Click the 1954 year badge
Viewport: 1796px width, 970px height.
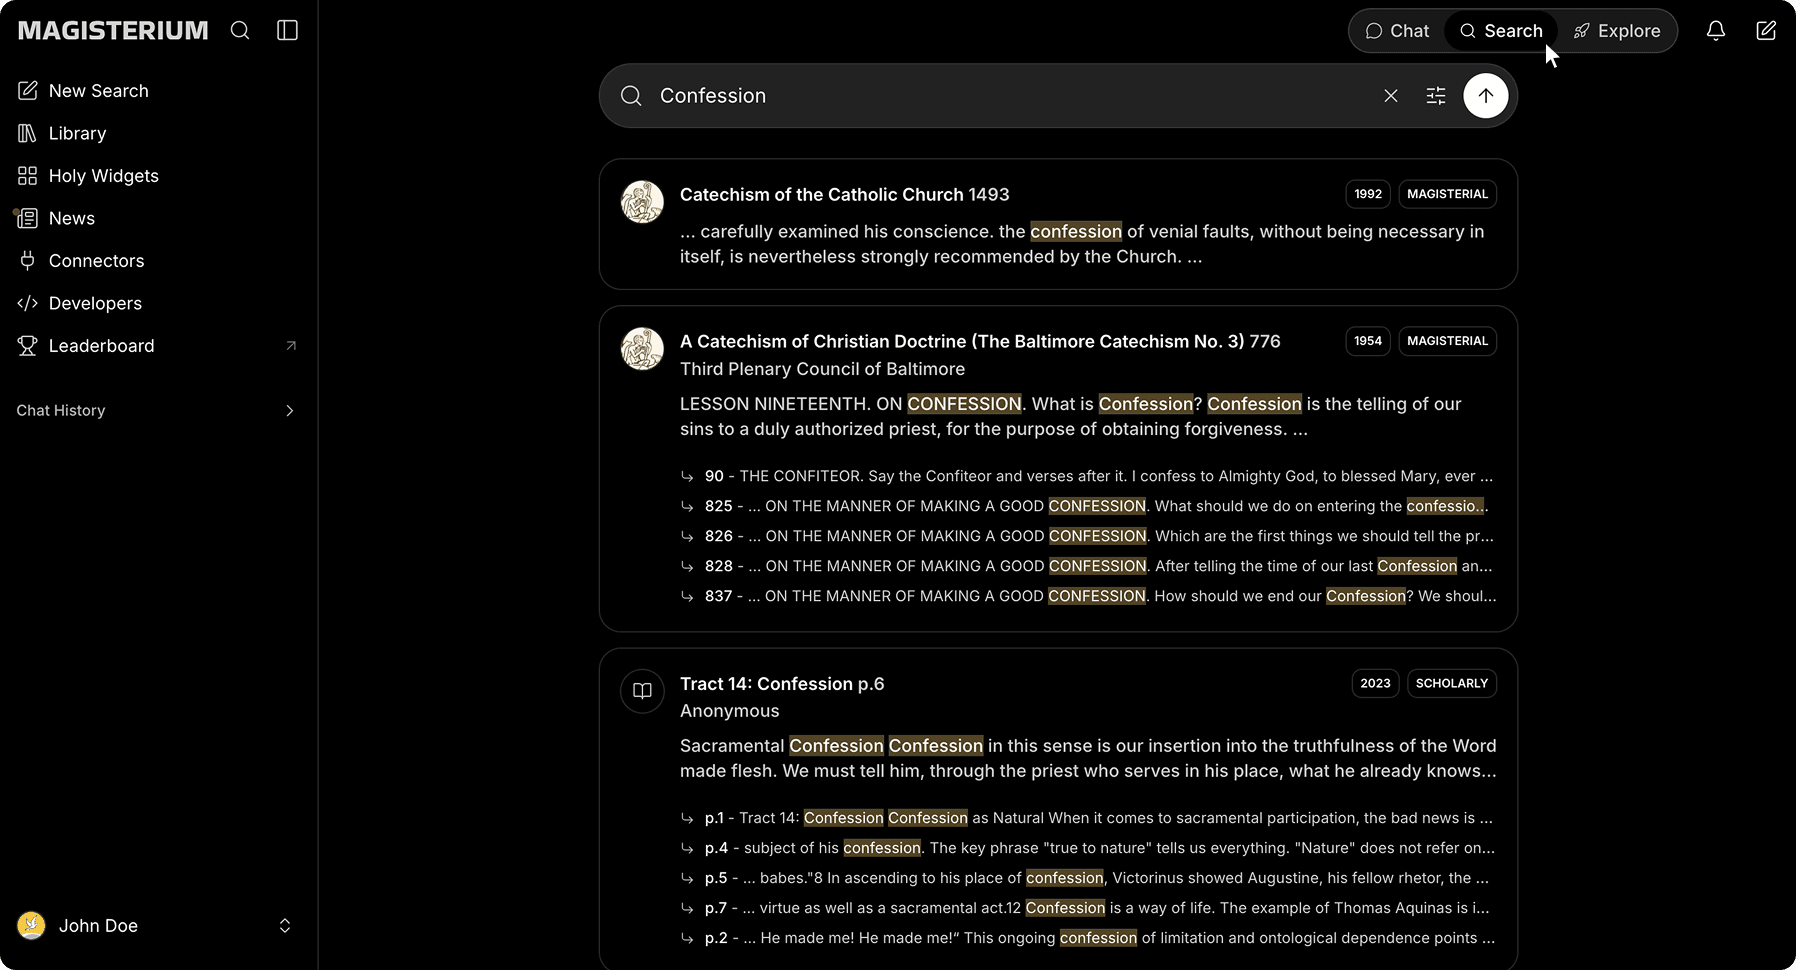1368,341
